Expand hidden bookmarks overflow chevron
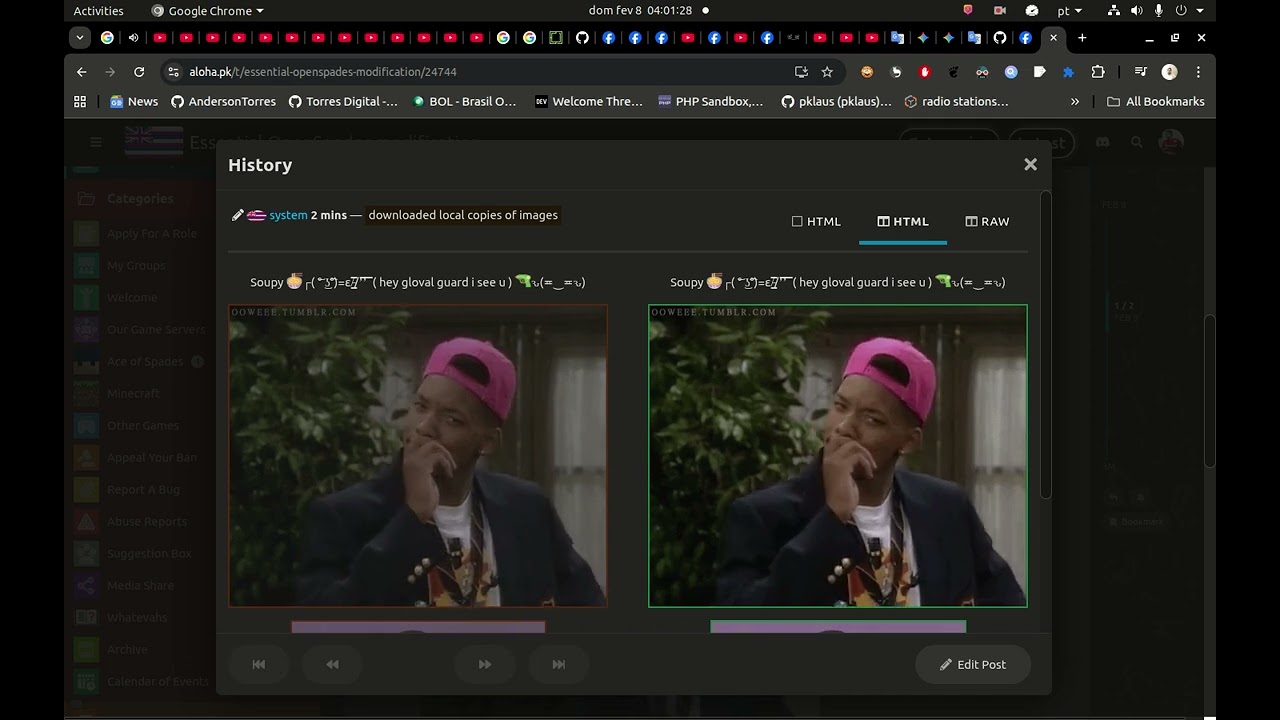 coord(1075,101)
